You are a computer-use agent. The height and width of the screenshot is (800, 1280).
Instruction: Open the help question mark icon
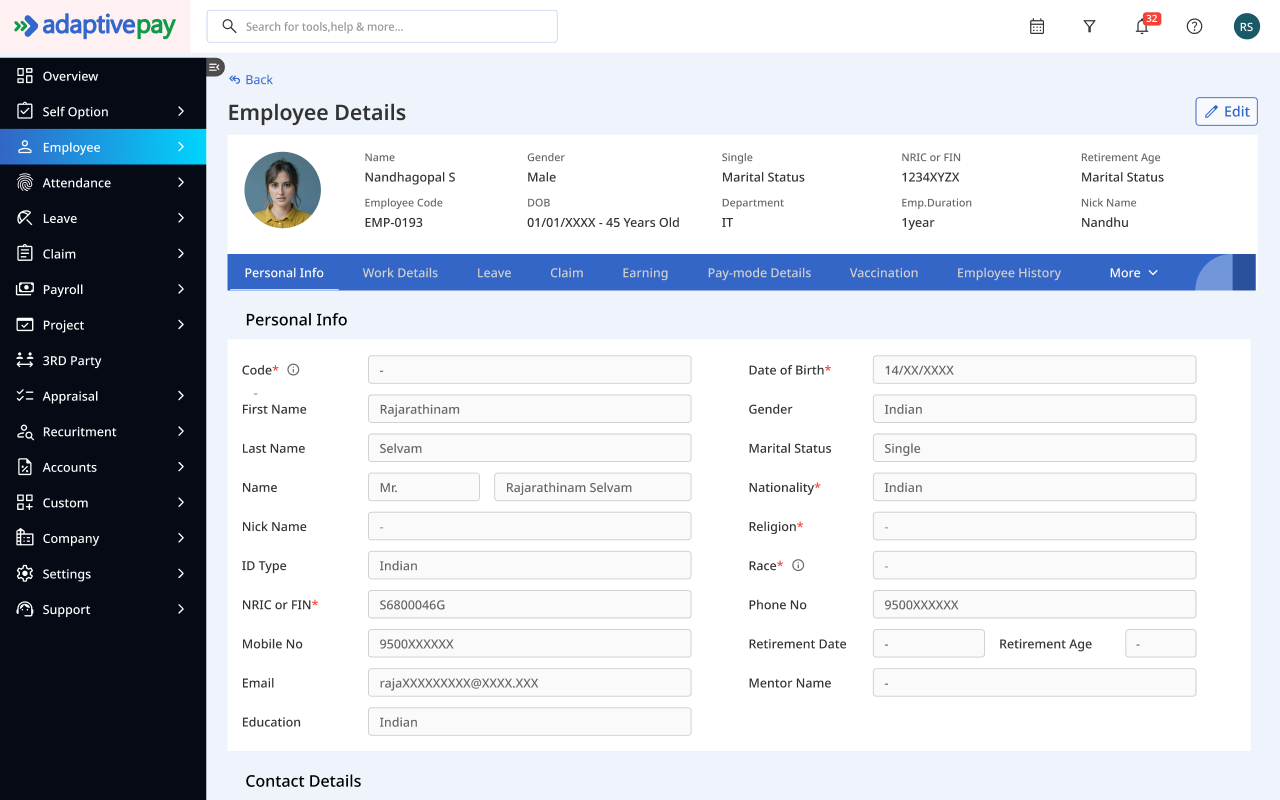pos(1194,27)
